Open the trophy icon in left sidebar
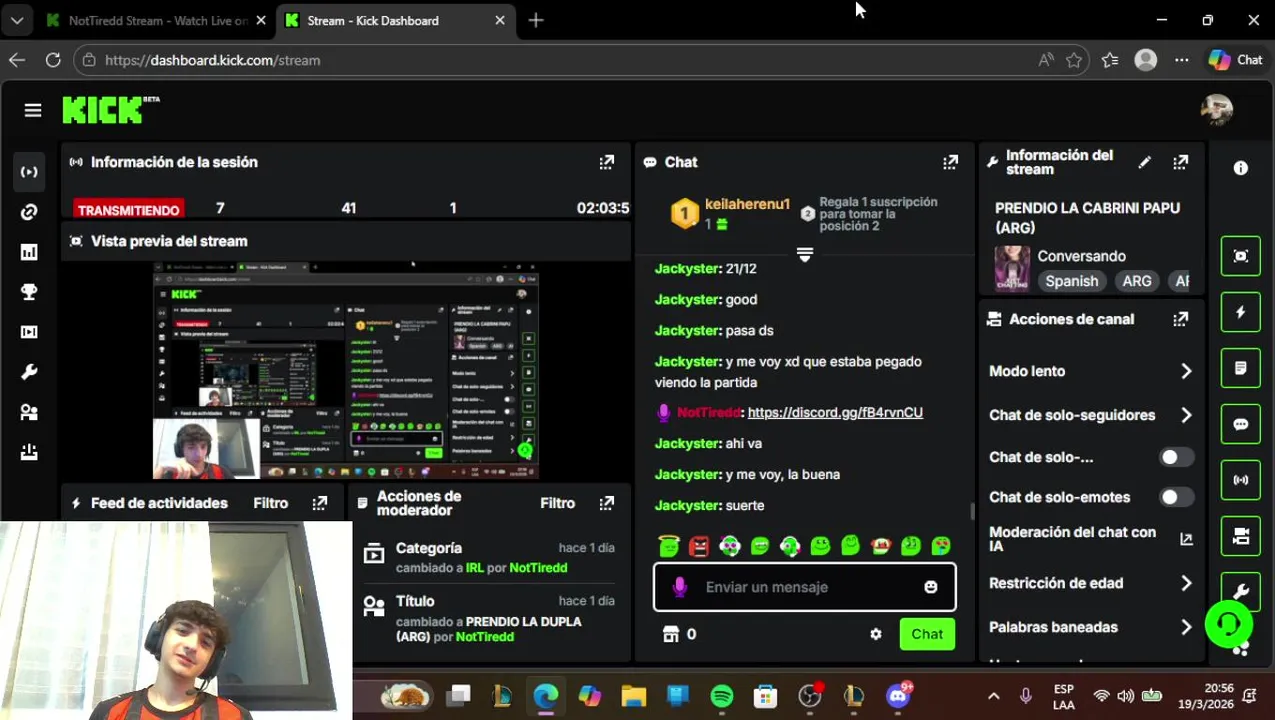This screenshot has width=1275, height=720. pos(29,292)
